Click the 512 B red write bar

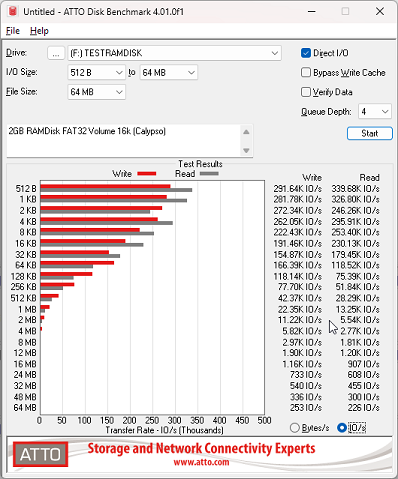point(105,186)
